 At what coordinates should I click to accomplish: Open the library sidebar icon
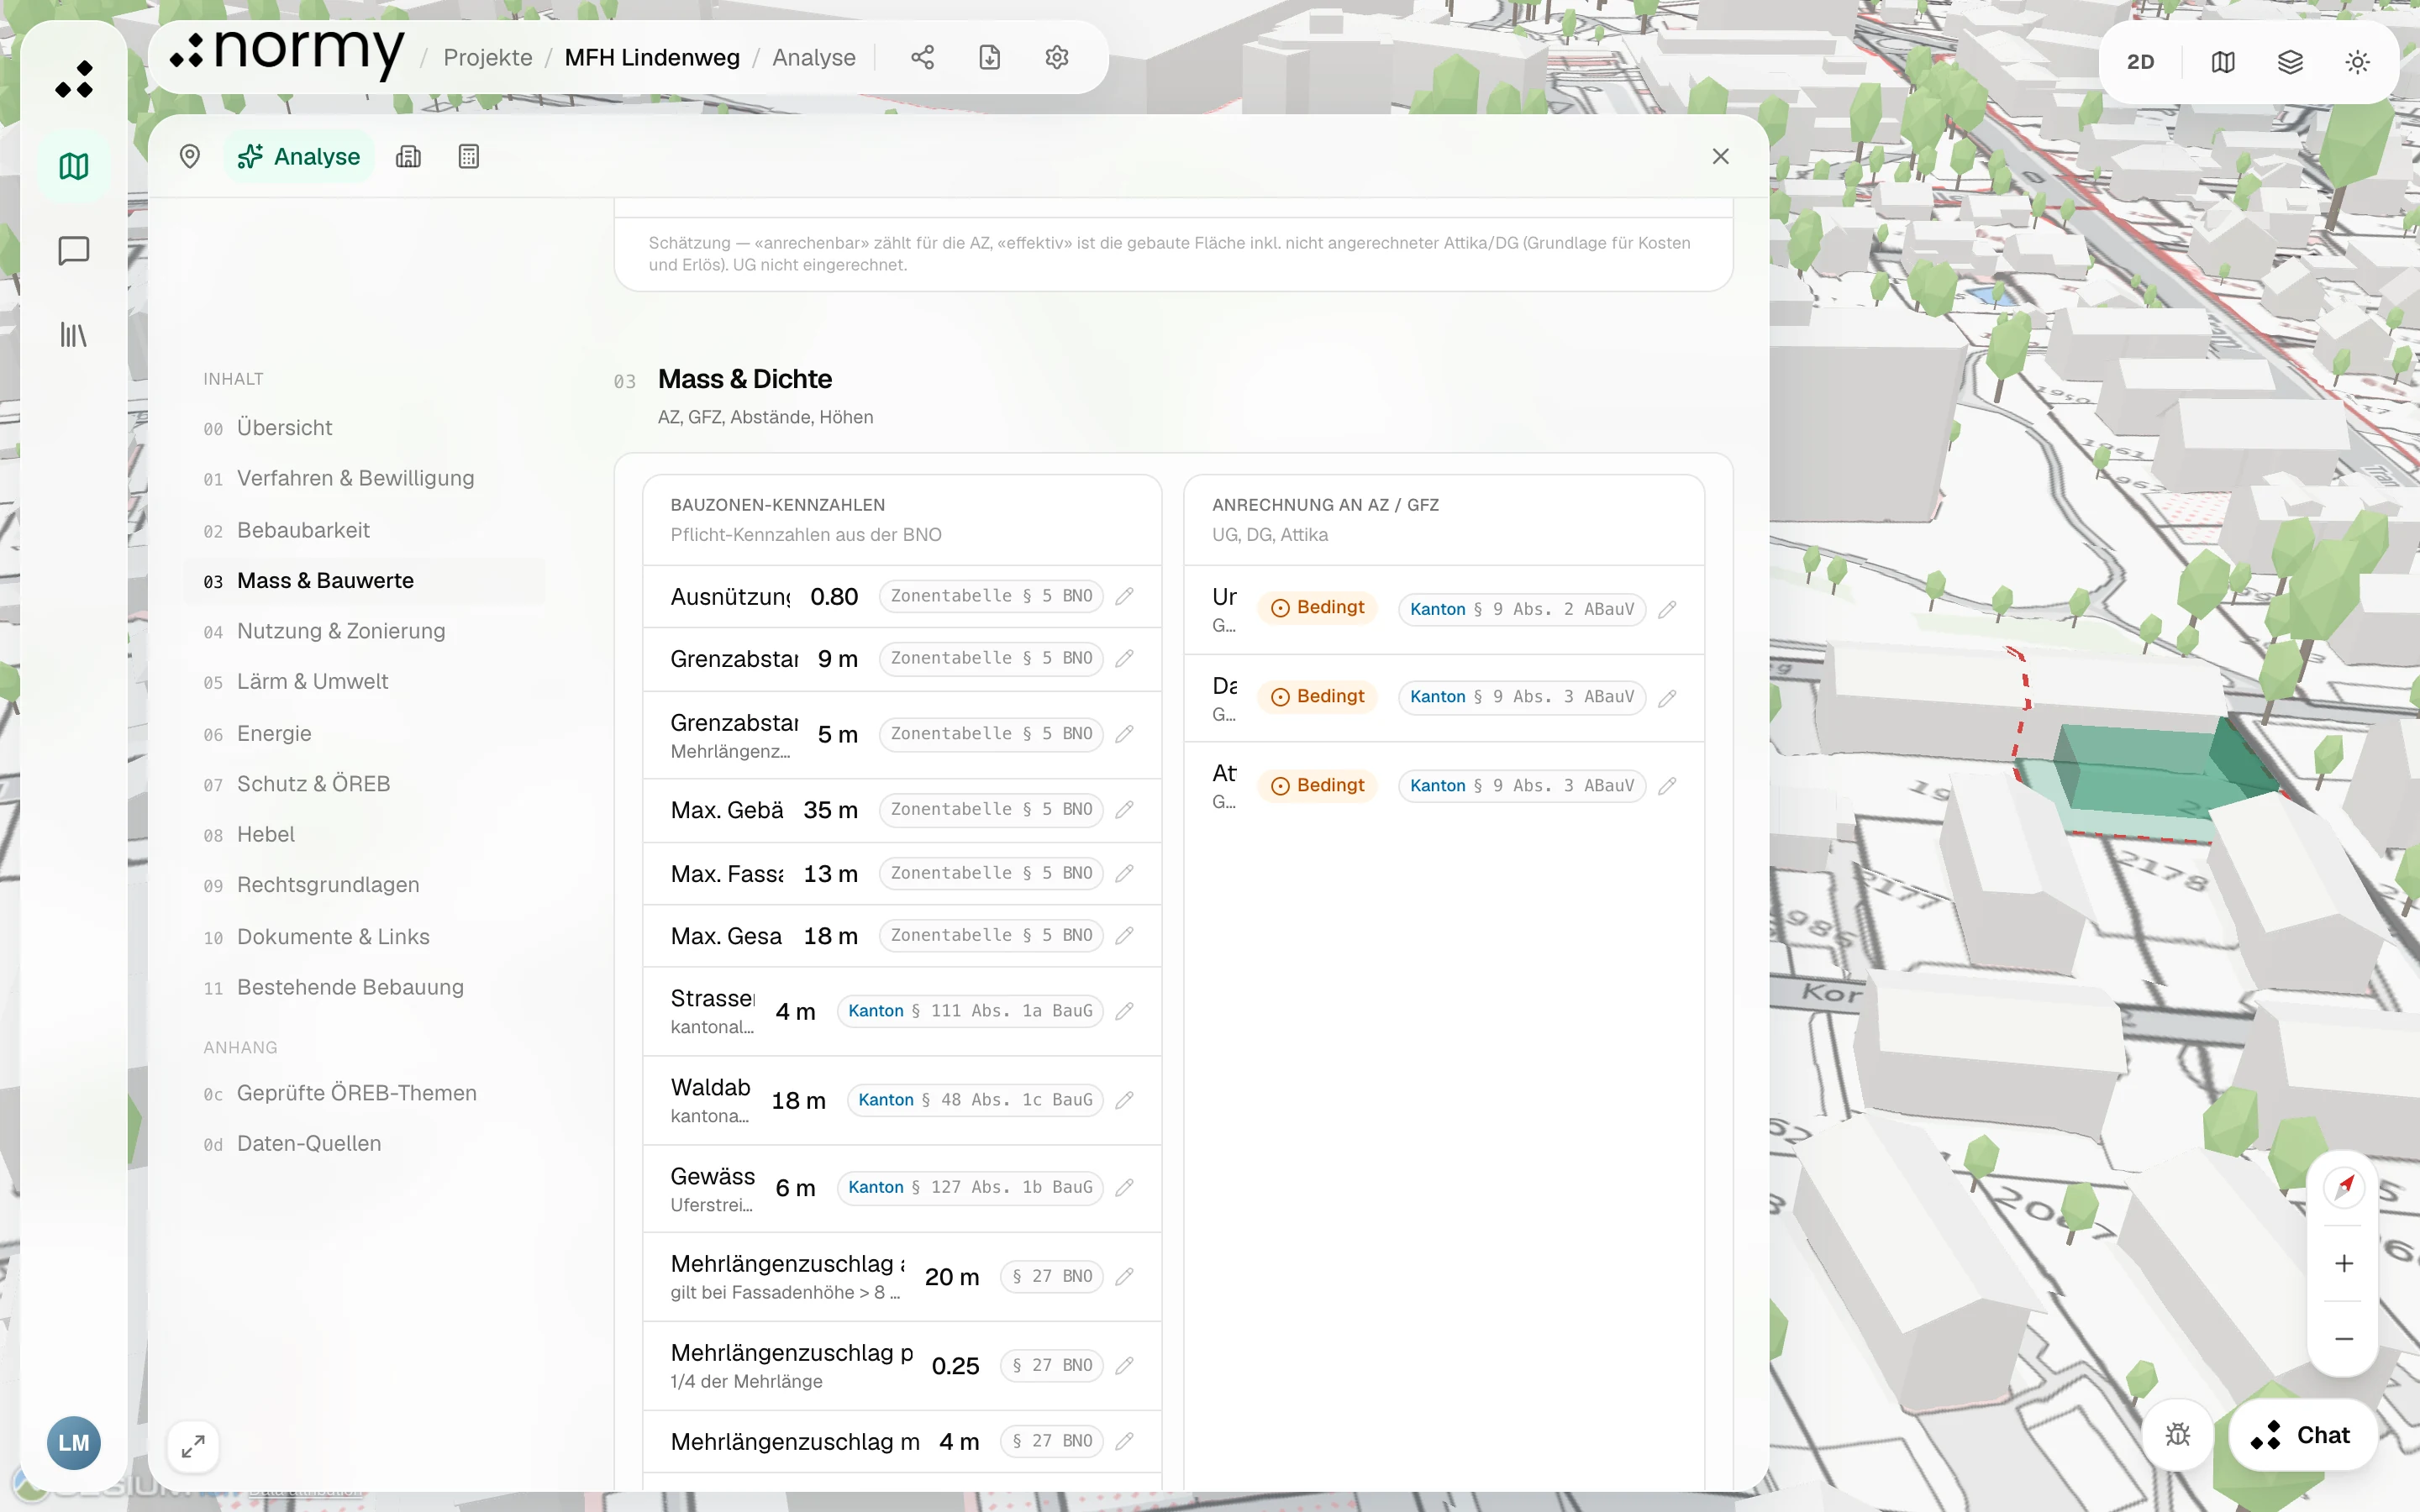(x=74, y=334)
